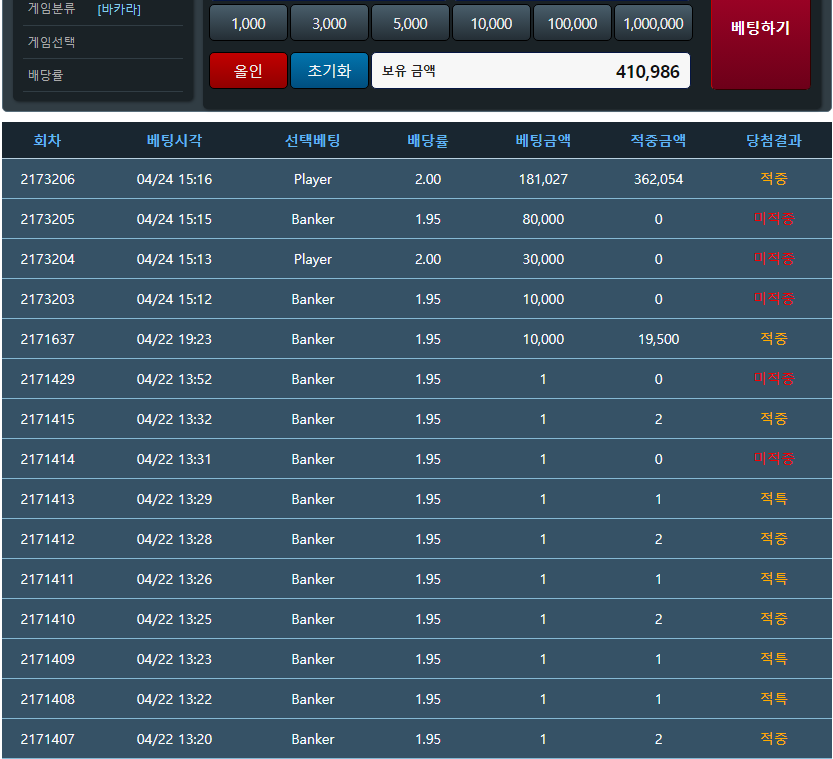Click the bet time 04/22 13:32
This screenshot has width=833, height=759.
174,419
